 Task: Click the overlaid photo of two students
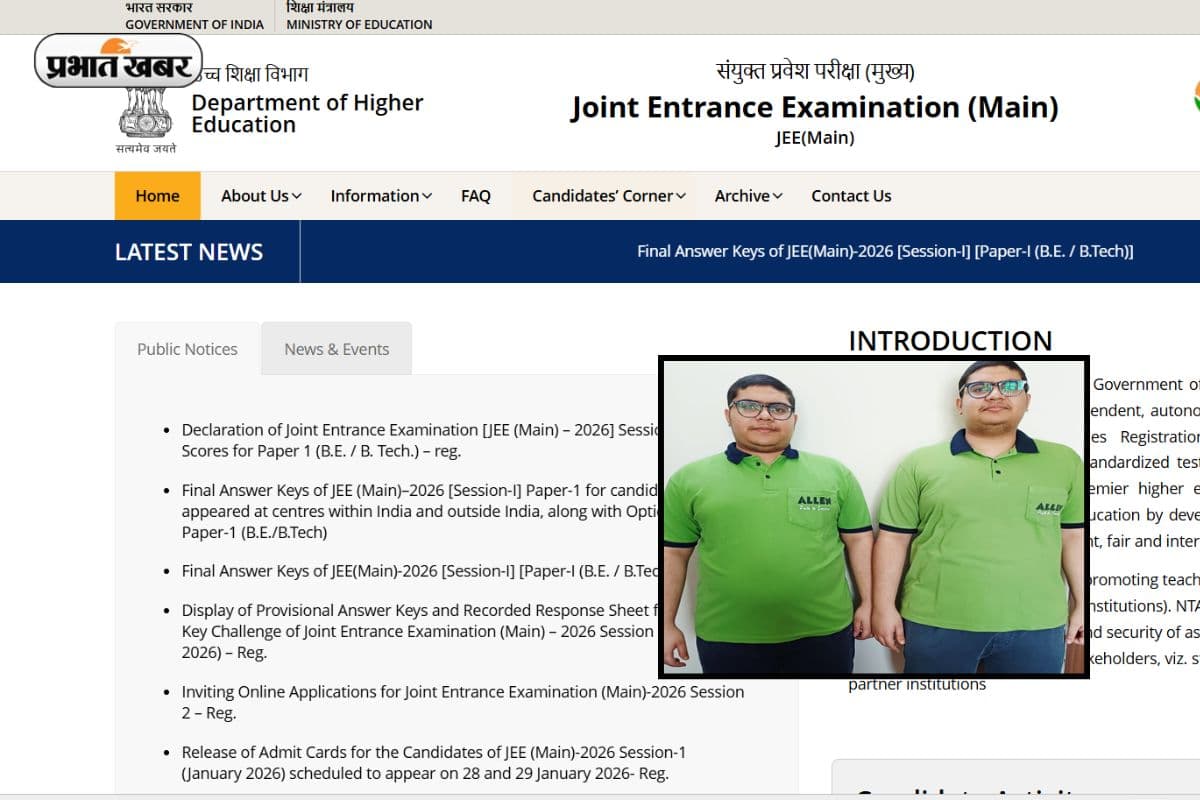[x=875, y=520]
